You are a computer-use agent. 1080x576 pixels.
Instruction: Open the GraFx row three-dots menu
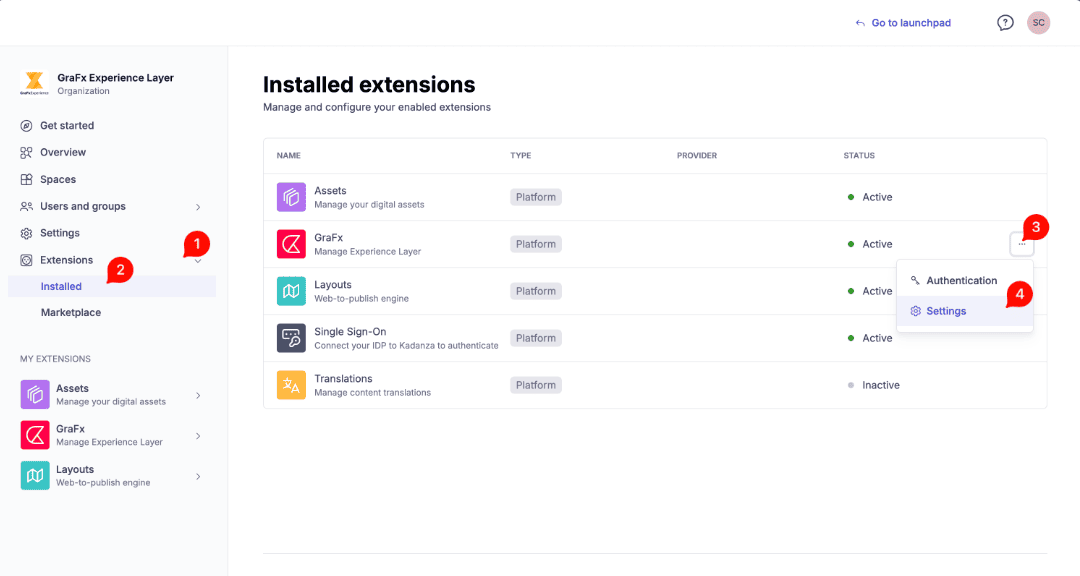click(x=1021, y=244)
